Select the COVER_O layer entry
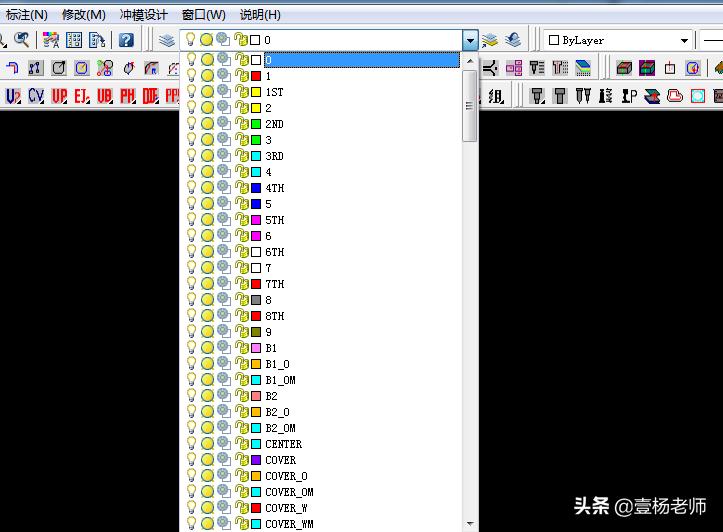Viewport: 723px width, 532px height. [286, 476]
